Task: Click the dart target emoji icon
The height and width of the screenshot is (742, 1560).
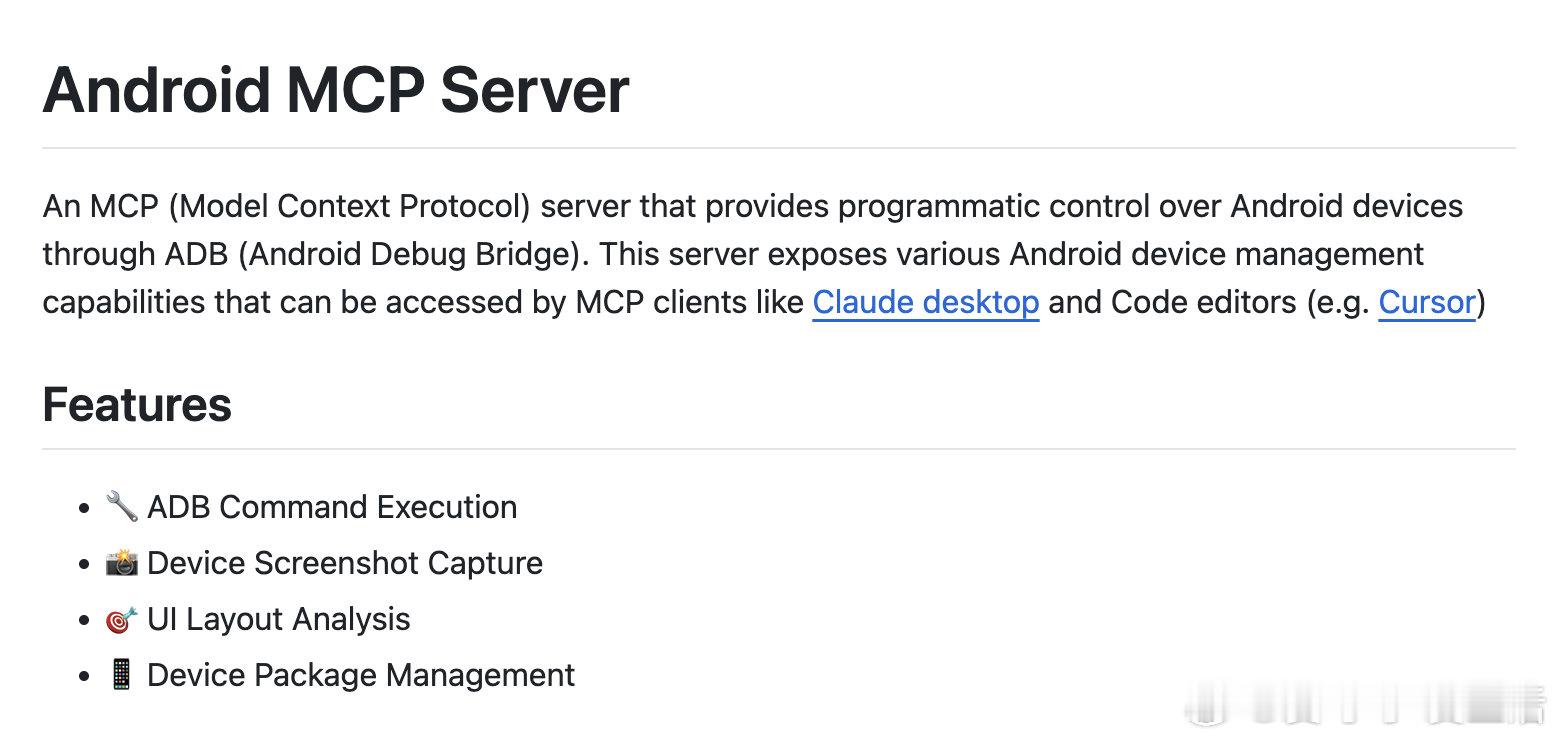Action: 122,619
